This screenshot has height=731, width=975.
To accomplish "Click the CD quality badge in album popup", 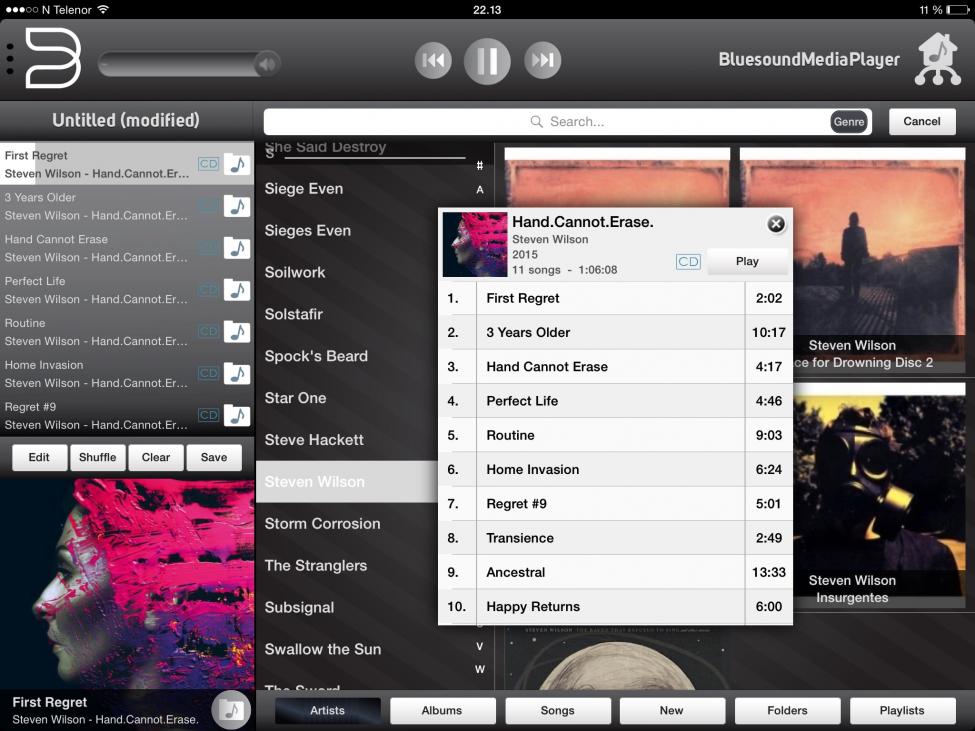I will coord(688,262).
